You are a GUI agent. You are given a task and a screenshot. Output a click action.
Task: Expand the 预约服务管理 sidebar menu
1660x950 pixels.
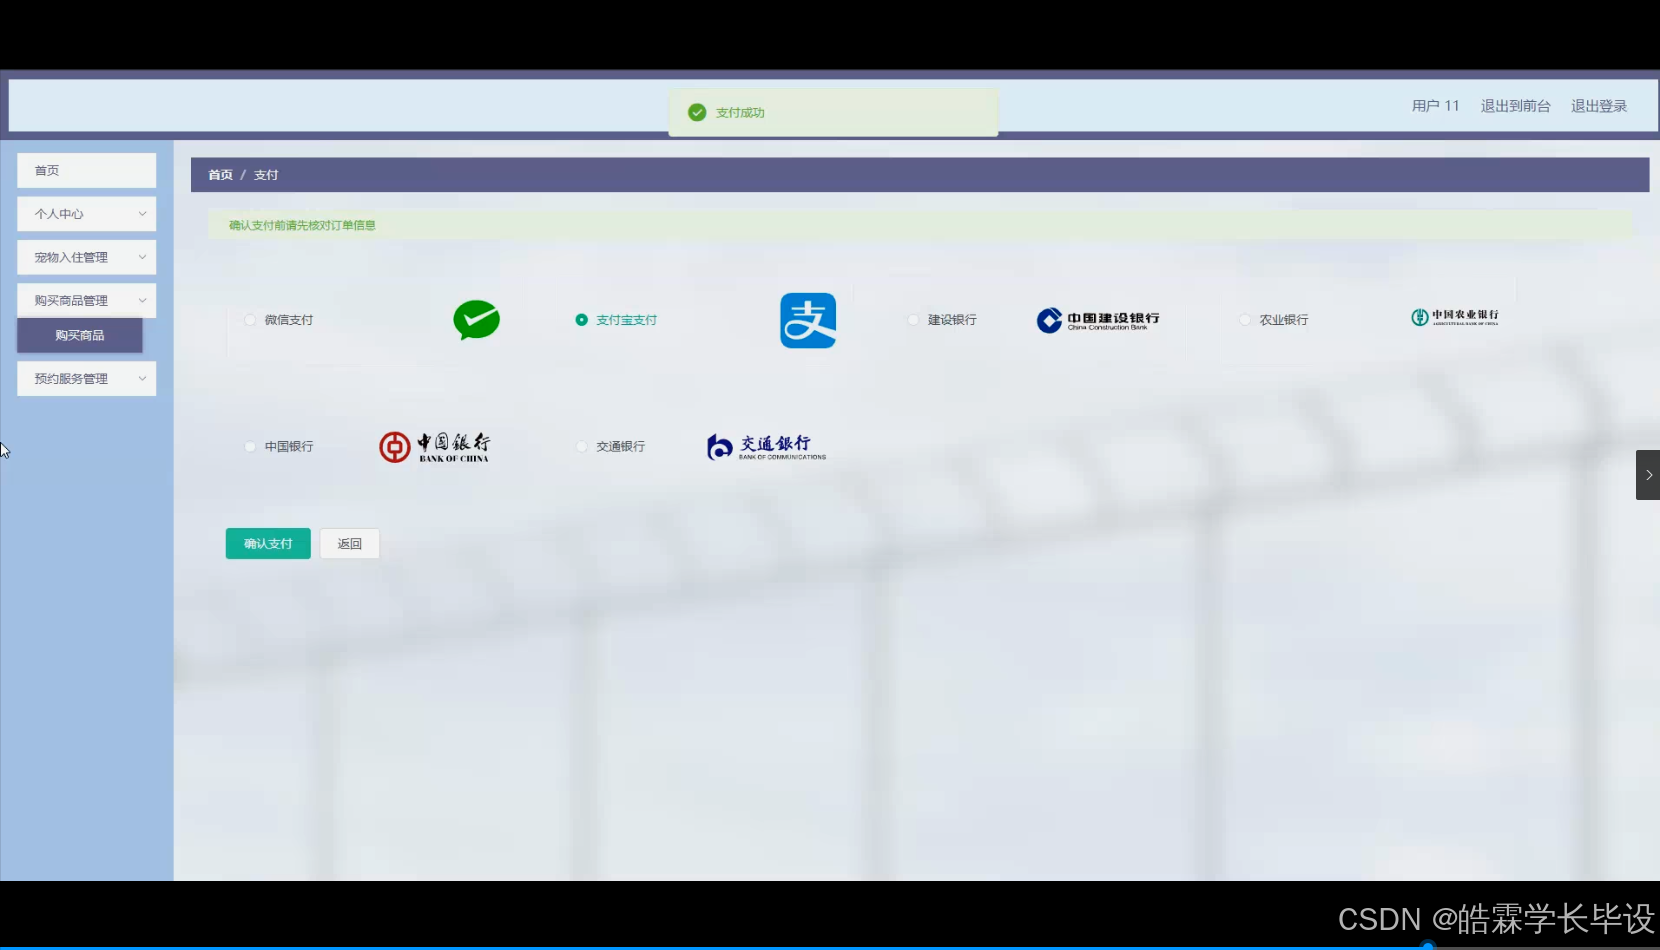87,379
